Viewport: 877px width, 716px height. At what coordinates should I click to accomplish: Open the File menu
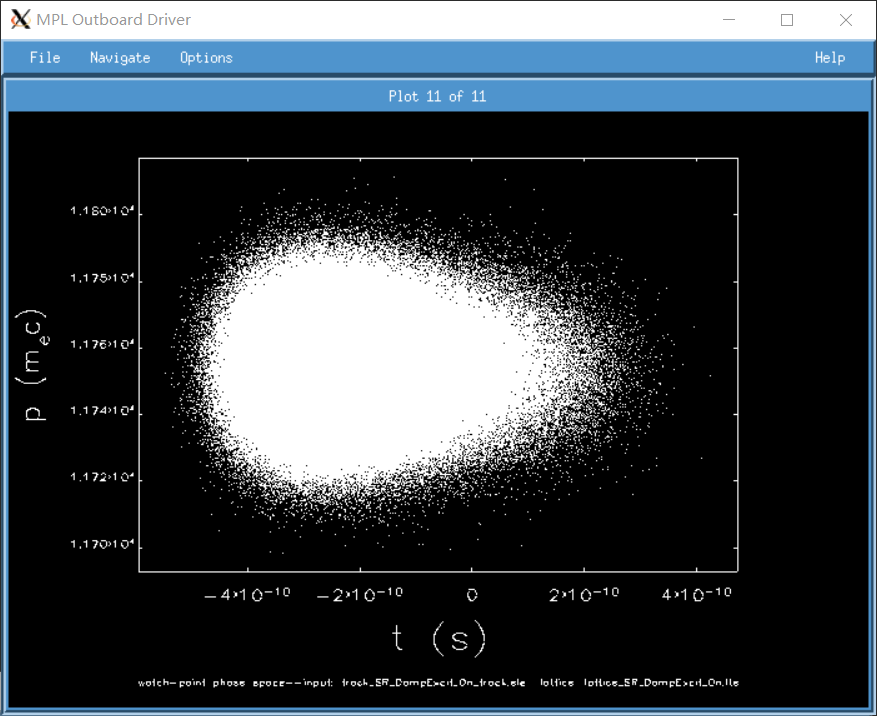click(x=45, y=58)
